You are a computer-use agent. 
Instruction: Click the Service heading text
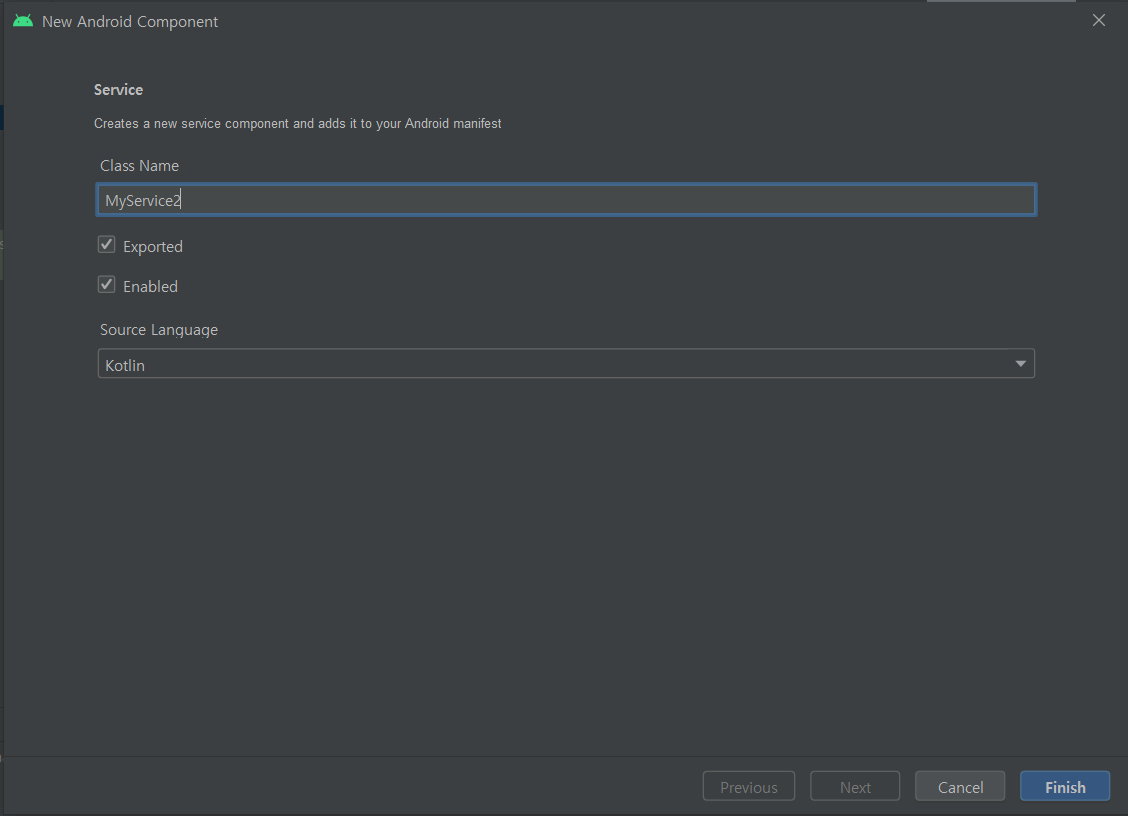[x=119, y=90]
